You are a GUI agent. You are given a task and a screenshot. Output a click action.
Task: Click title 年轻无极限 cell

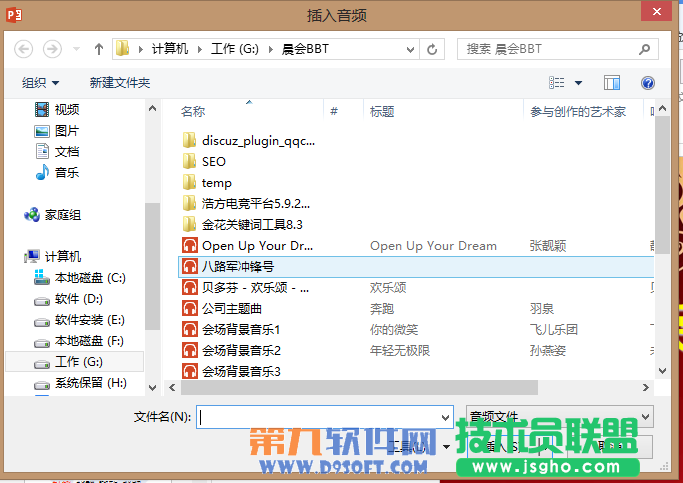pos(400,351)
